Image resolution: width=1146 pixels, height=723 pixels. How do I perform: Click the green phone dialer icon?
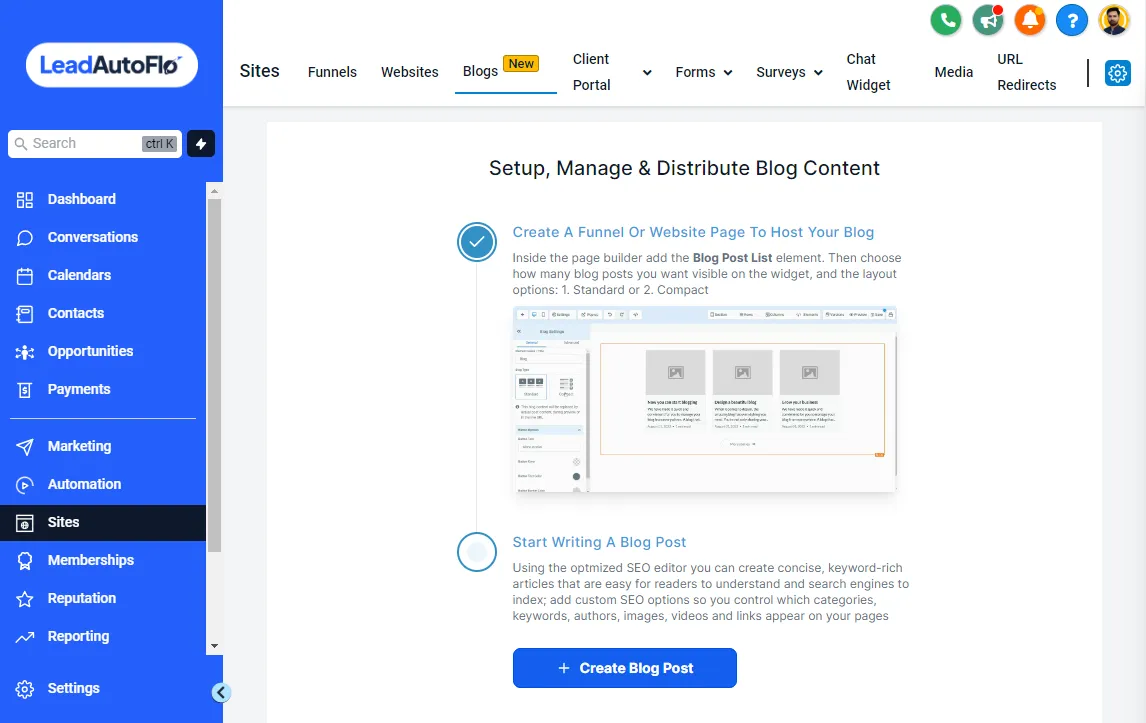(946, 20)
